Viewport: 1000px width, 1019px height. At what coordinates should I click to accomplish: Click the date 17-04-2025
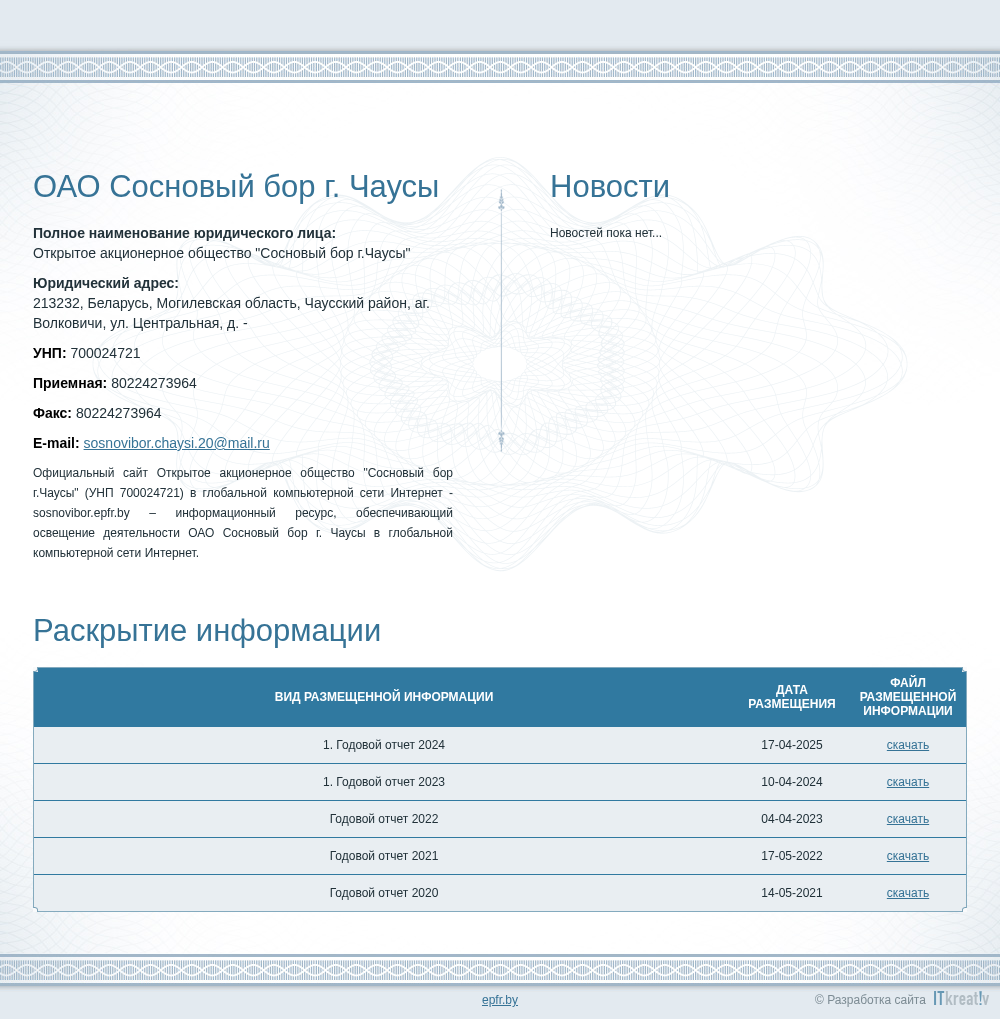[x=791, y=745]
